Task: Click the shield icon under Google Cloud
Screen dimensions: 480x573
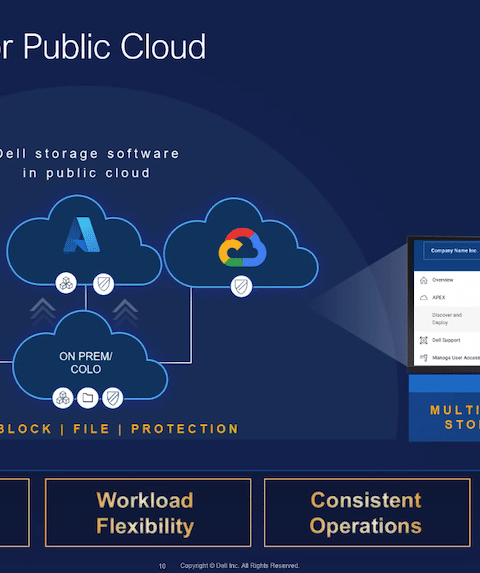Action: tap(241, 286)
